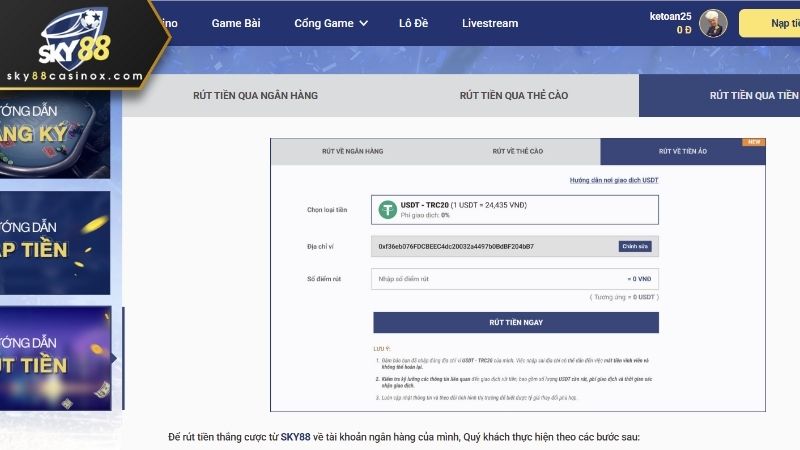
Task: Open the Hướng dẫn đăng ký banner
Action: (x=55, y=134)
